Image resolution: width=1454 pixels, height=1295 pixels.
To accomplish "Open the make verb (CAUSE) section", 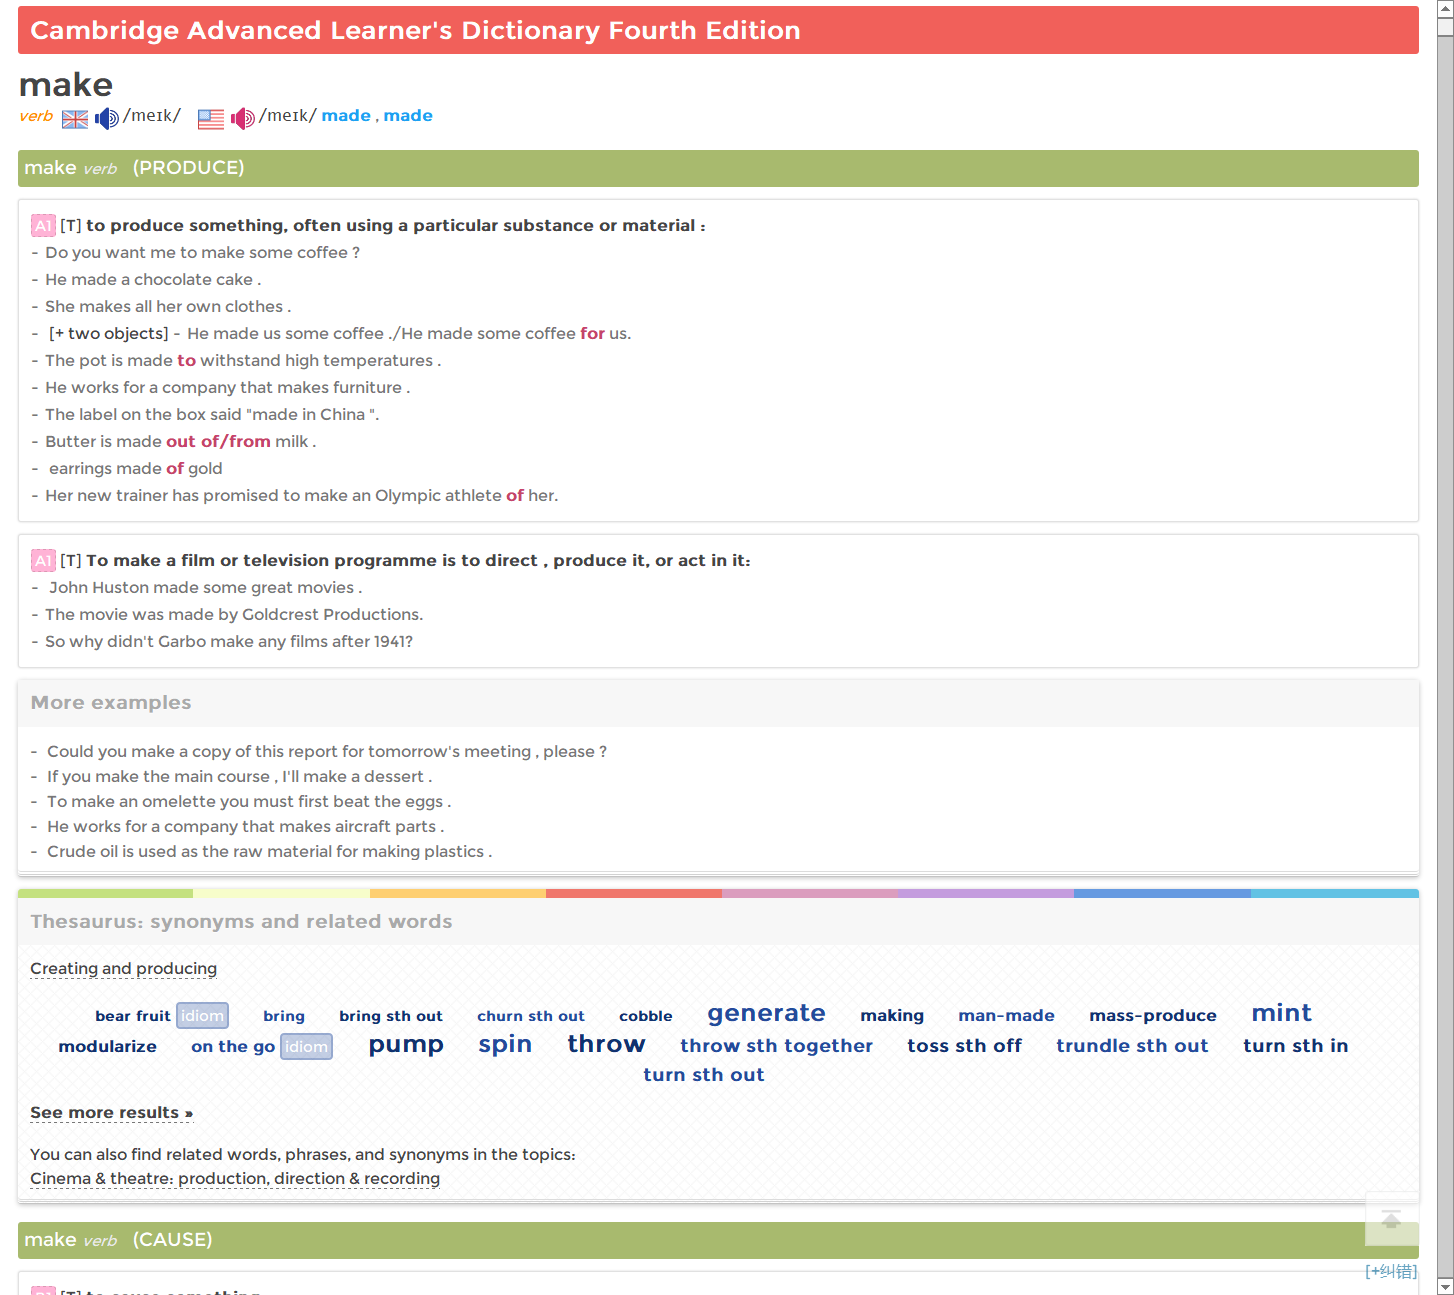I will click(x=717, y=1240).
